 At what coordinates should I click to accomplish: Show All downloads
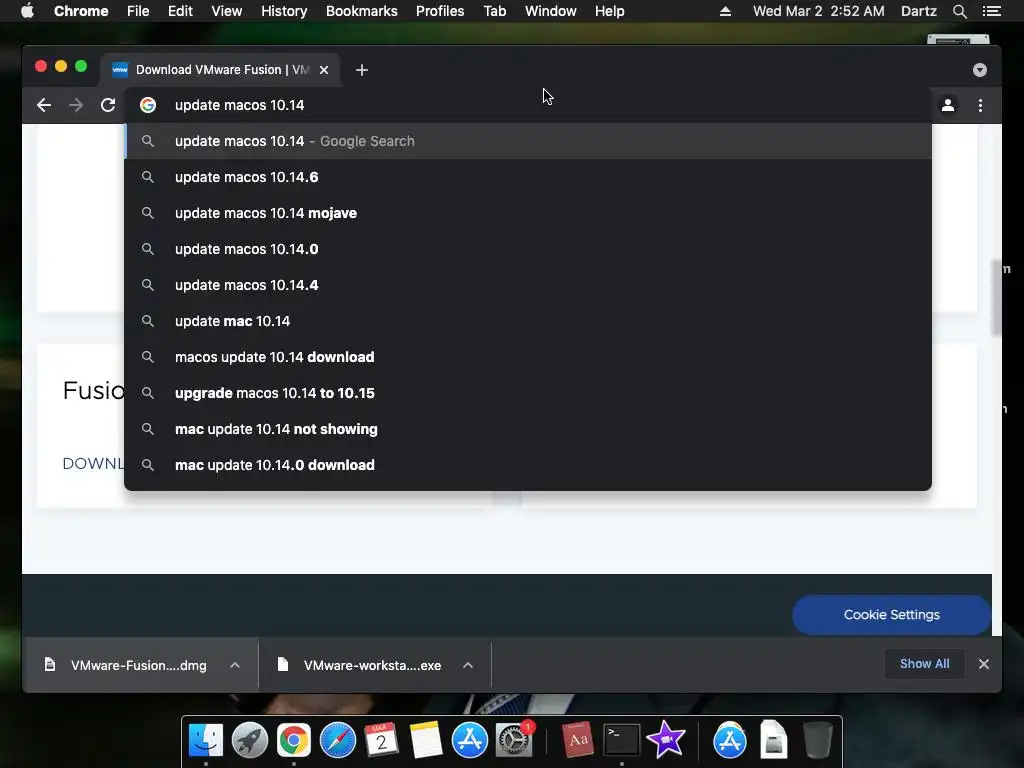[924, 664]
